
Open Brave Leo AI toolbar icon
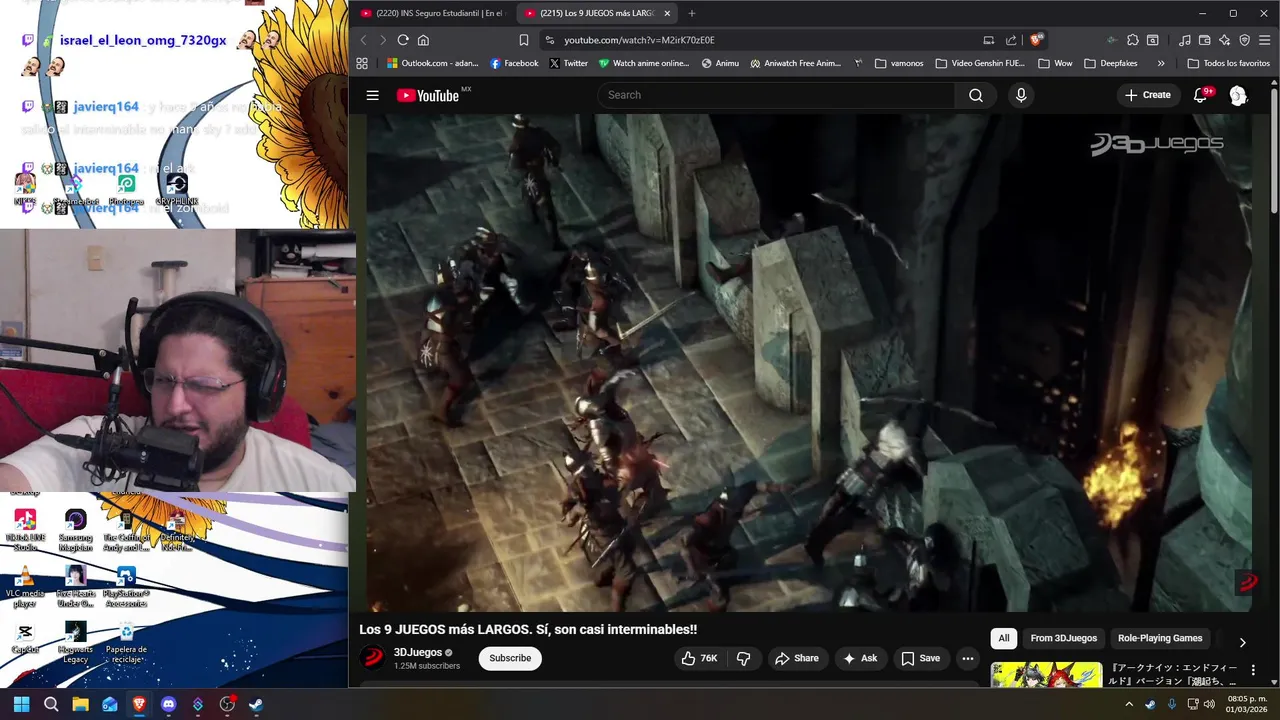click(x=1224, y=40)
